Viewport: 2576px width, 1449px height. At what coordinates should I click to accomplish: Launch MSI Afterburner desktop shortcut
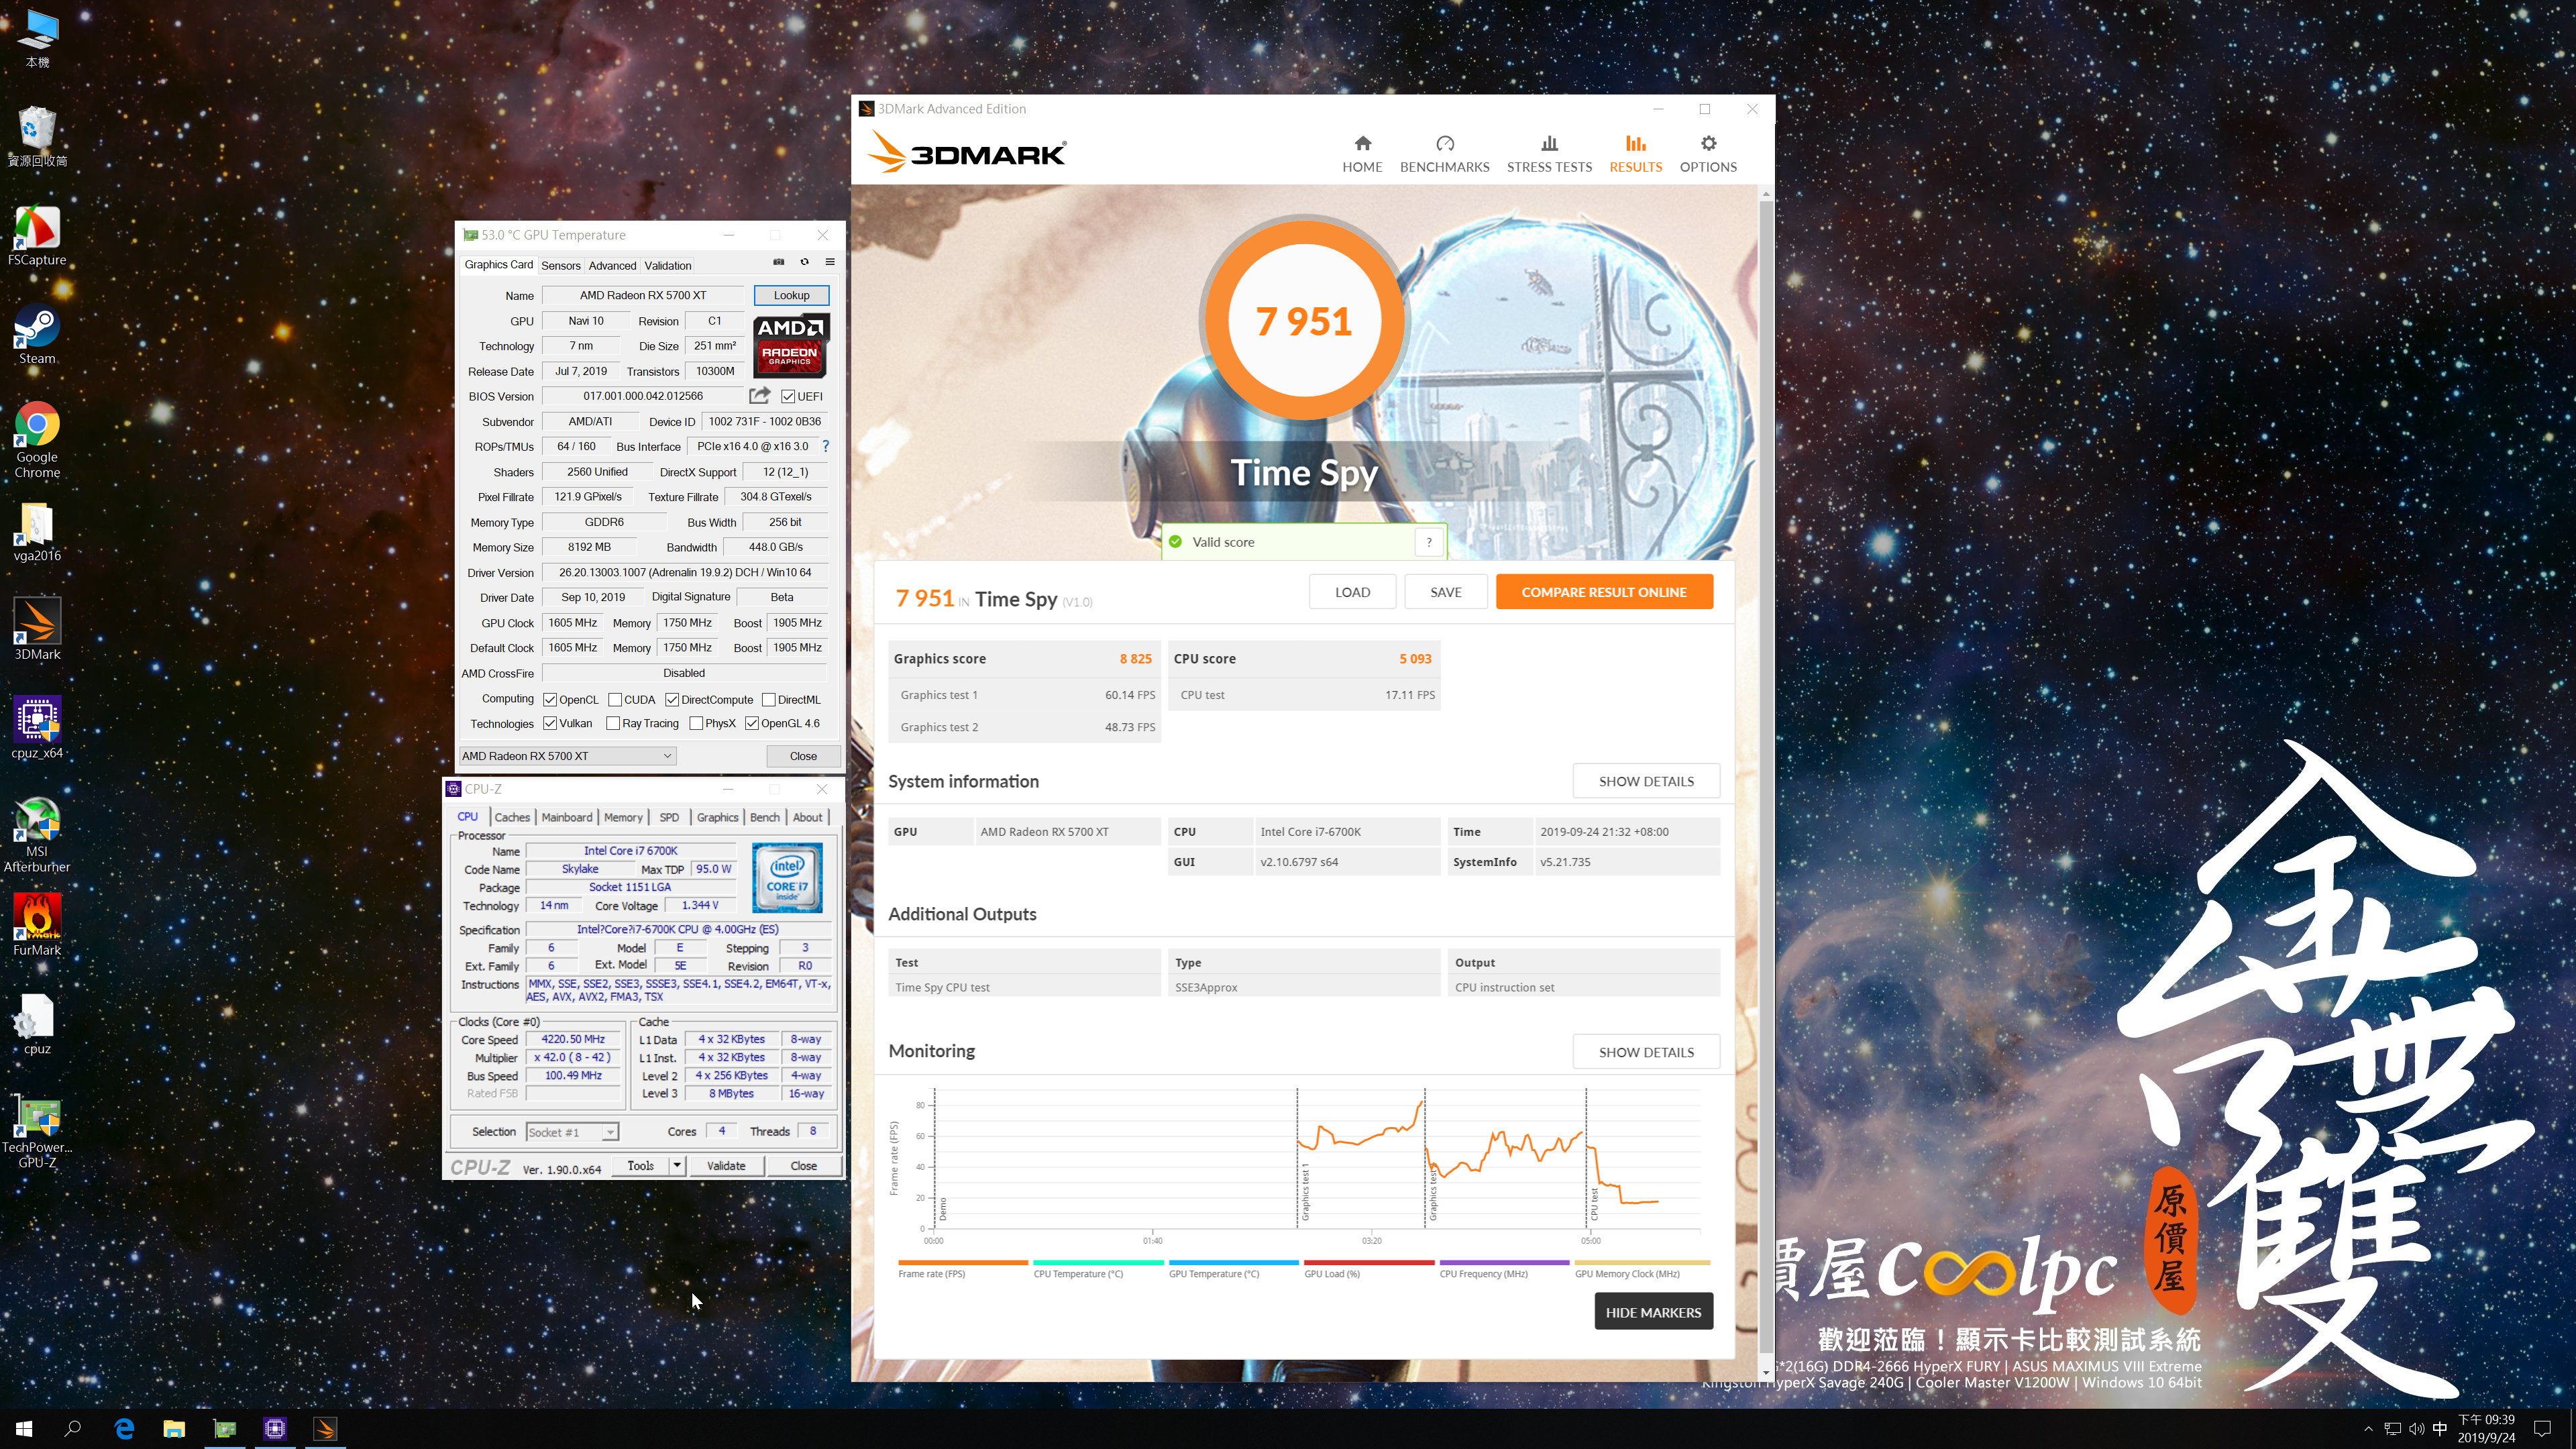[x=37, y=835]
